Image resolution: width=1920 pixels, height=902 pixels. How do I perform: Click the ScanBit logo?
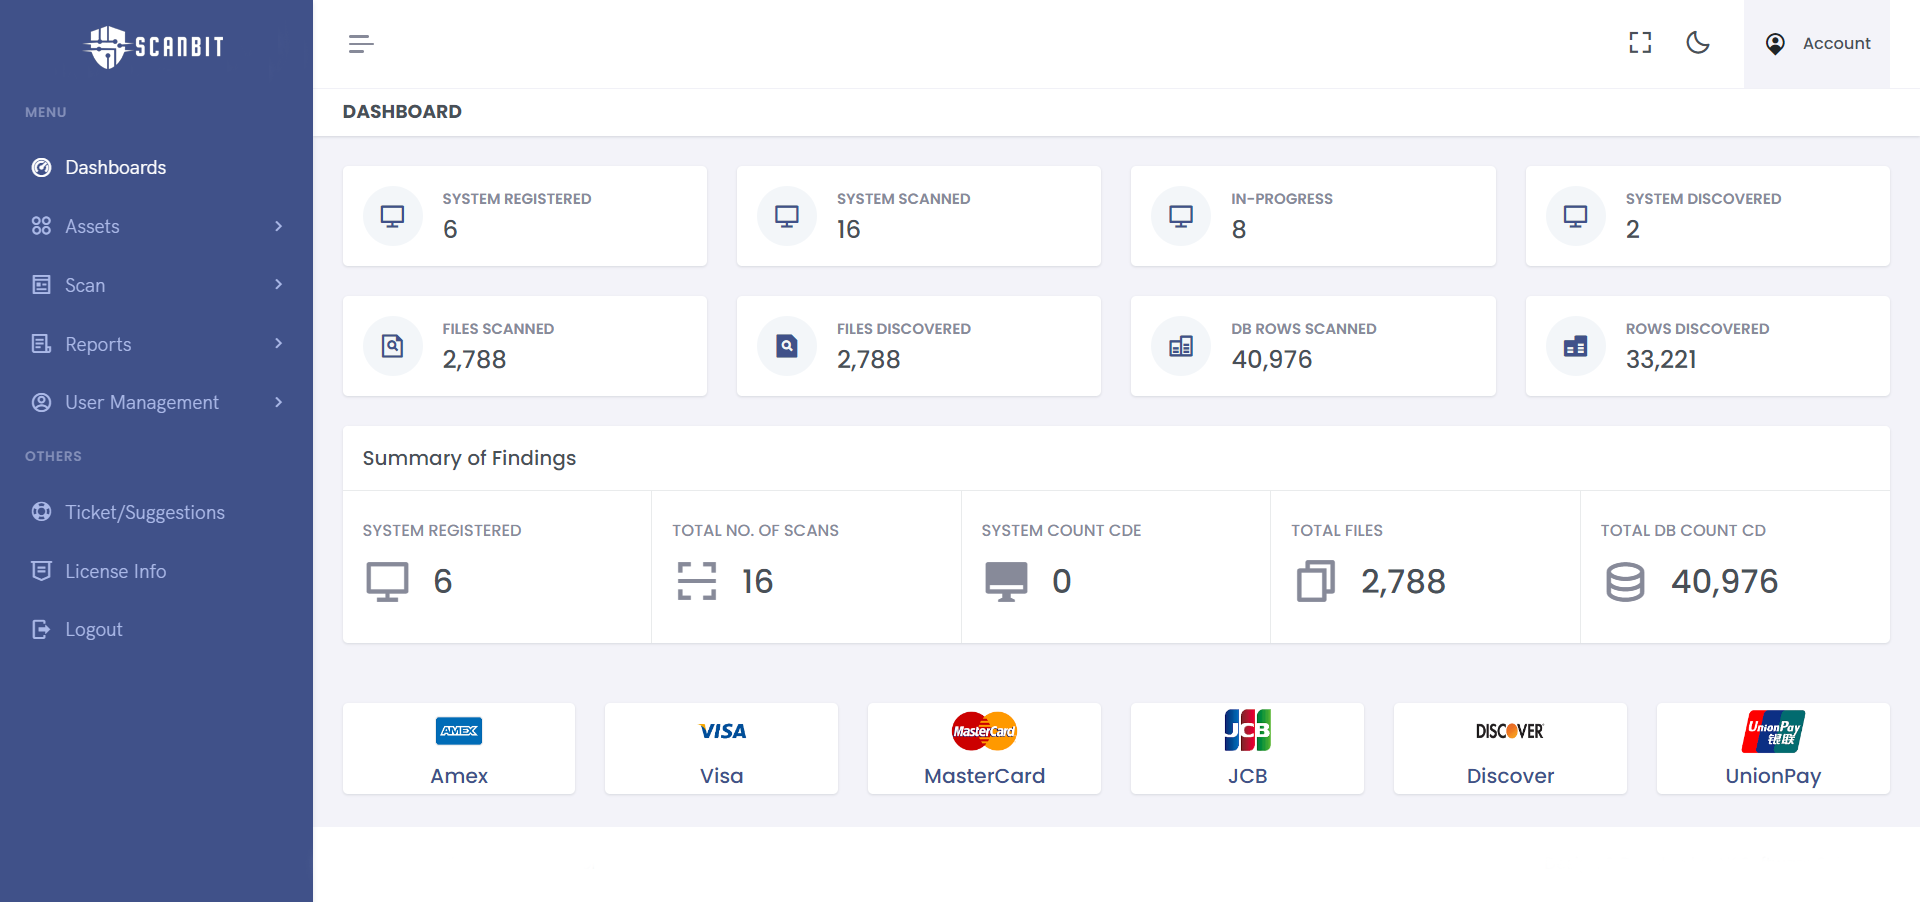pos(154,46)
